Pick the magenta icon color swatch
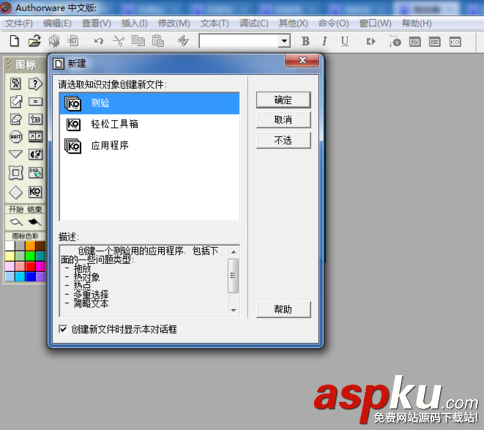This screenshot has width=484, height=430. (x=41, y=266)
